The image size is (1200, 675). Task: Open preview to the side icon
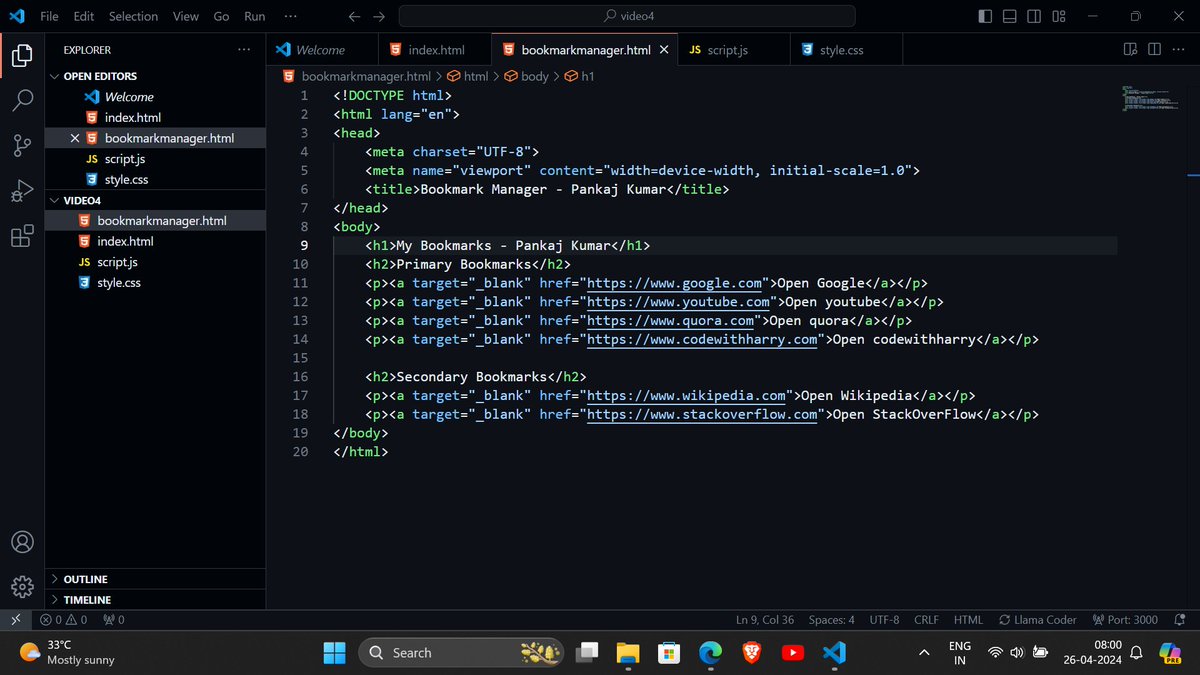click(1131, 49)
